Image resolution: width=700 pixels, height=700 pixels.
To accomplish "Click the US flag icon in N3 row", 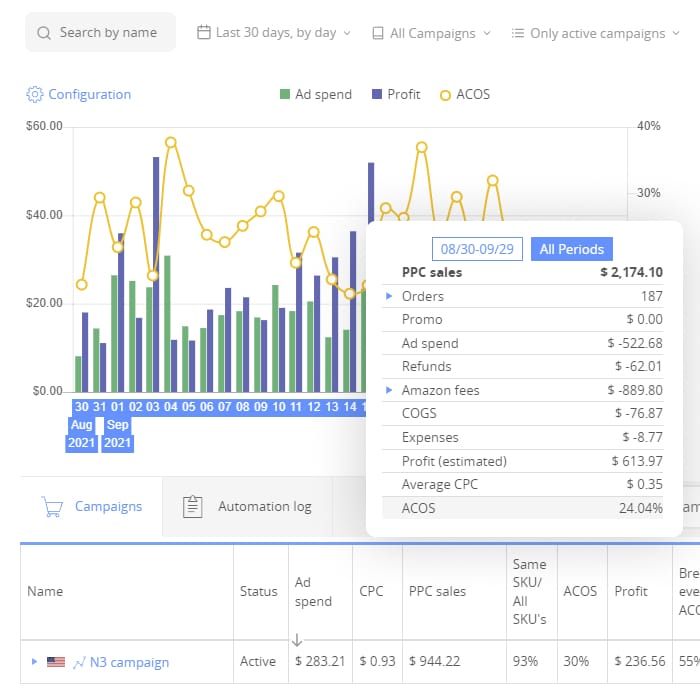I will 55,662.
